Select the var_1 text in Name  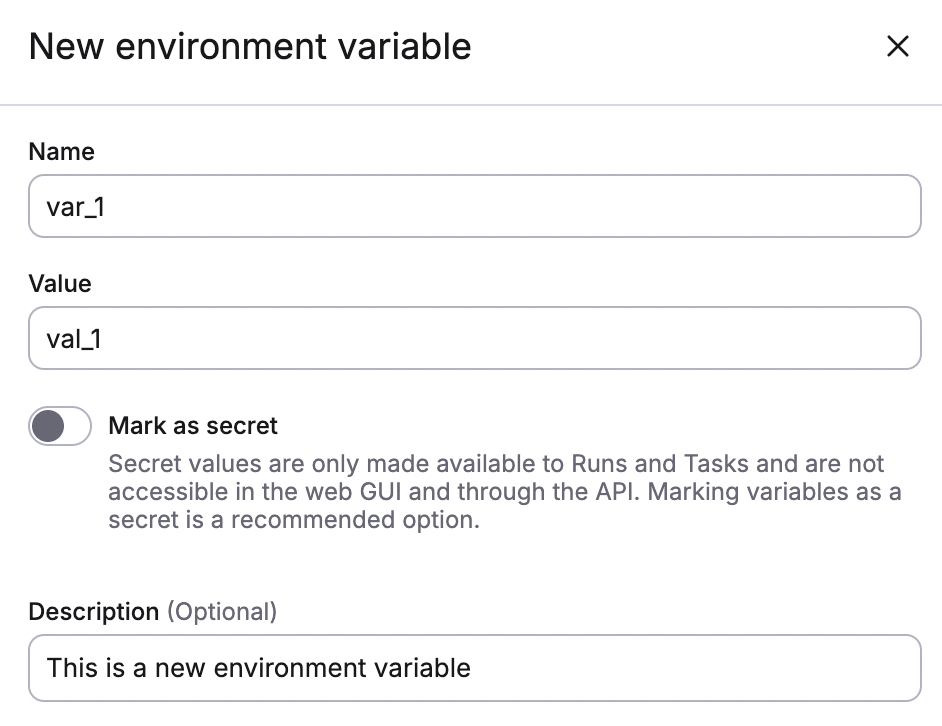click(x=73, y=205)
